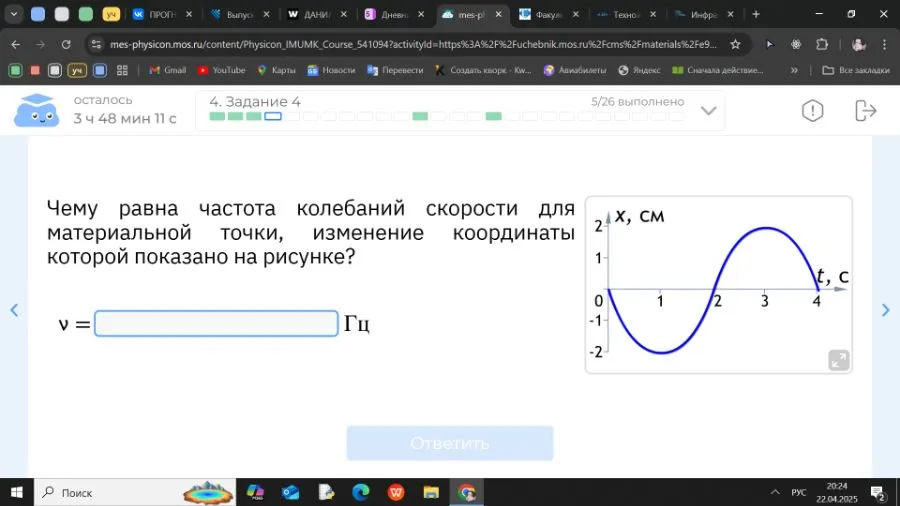
Task: Click the exit test icon
Action: [x=865, y=110]
